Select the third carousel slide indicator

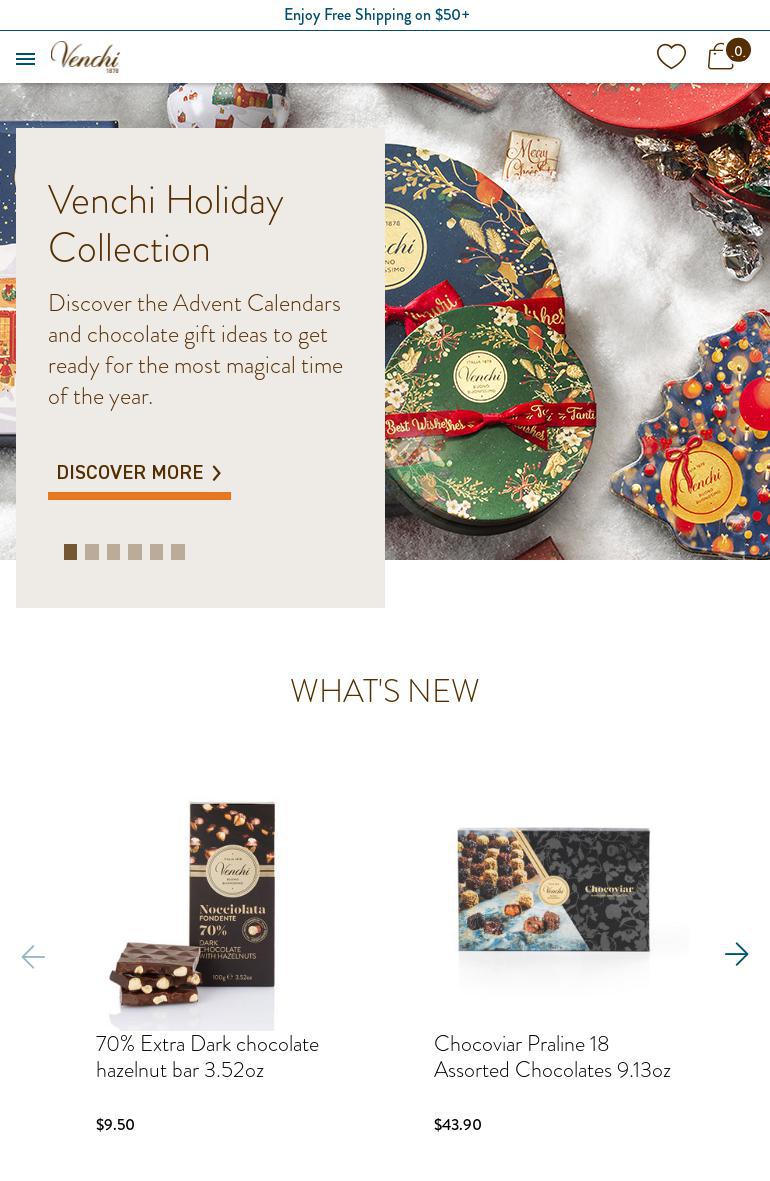[x=113, y=552]
